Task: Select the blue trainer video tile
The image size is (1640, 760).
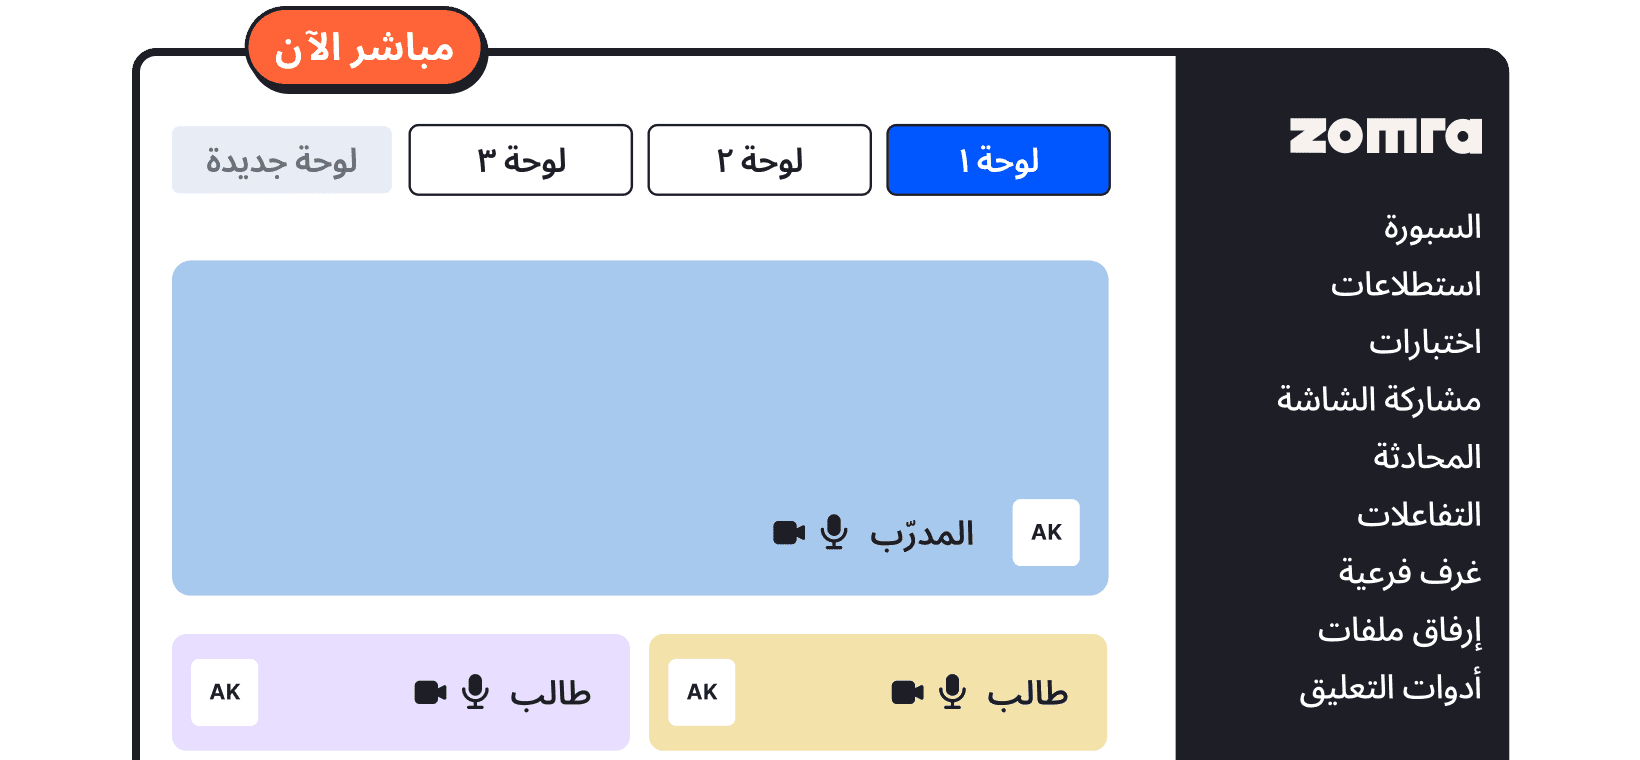Action: [x=640, y=428]
